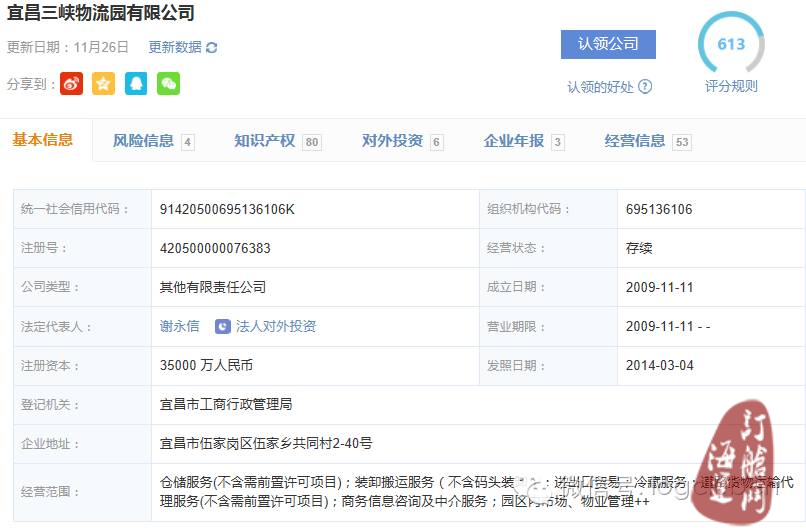
Task: Click badge 53 on 经营信息 tab
Action: [682, 142]
